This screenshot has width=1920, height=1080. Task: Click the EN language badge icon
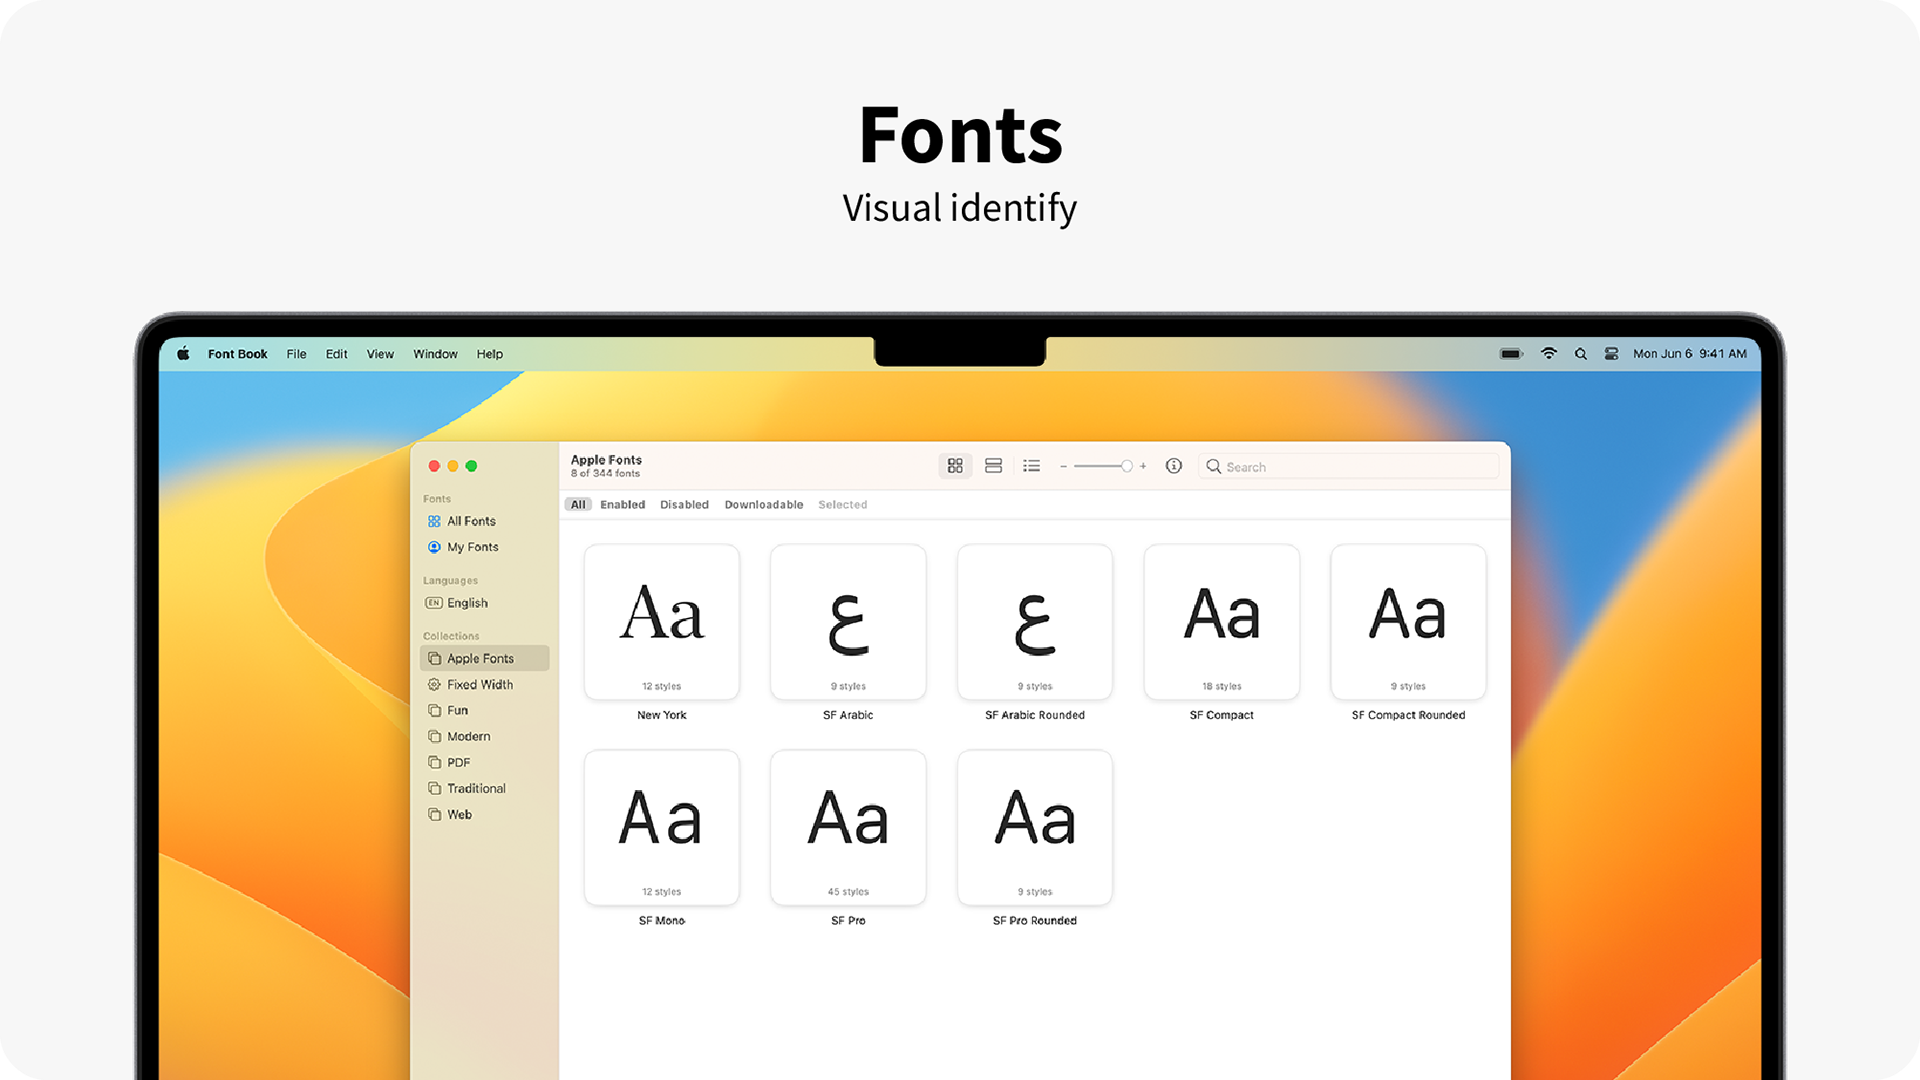[x=434, y=603]
